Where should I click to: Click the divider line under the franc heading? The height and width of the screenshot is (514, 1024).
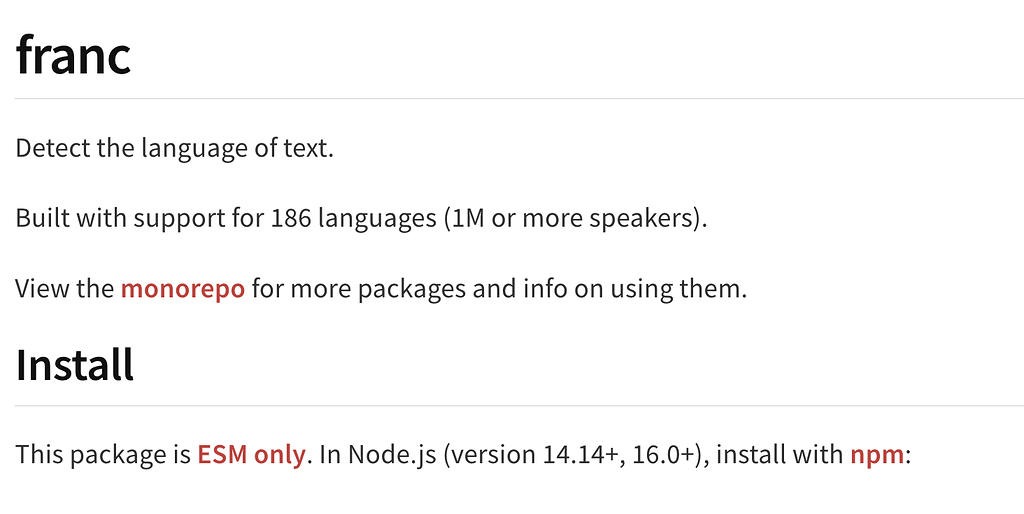pyautogui.click(x=519, y=99)
